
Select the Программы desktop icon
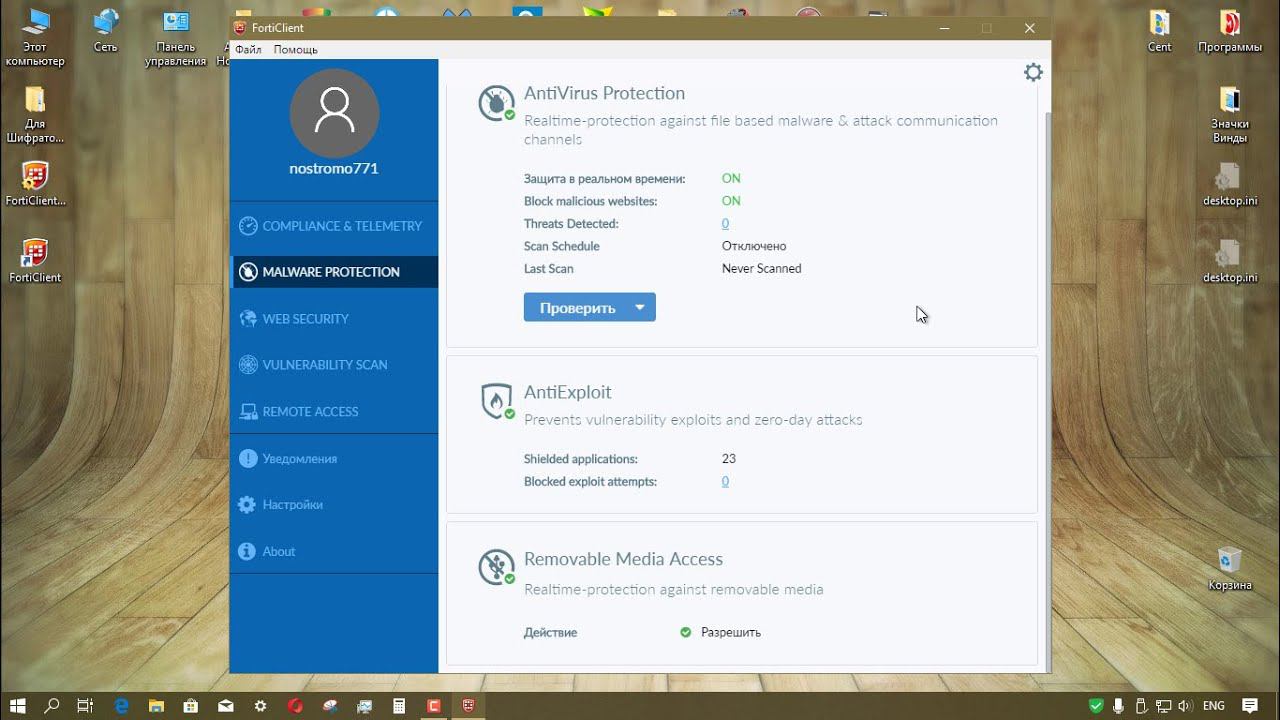1229,31
